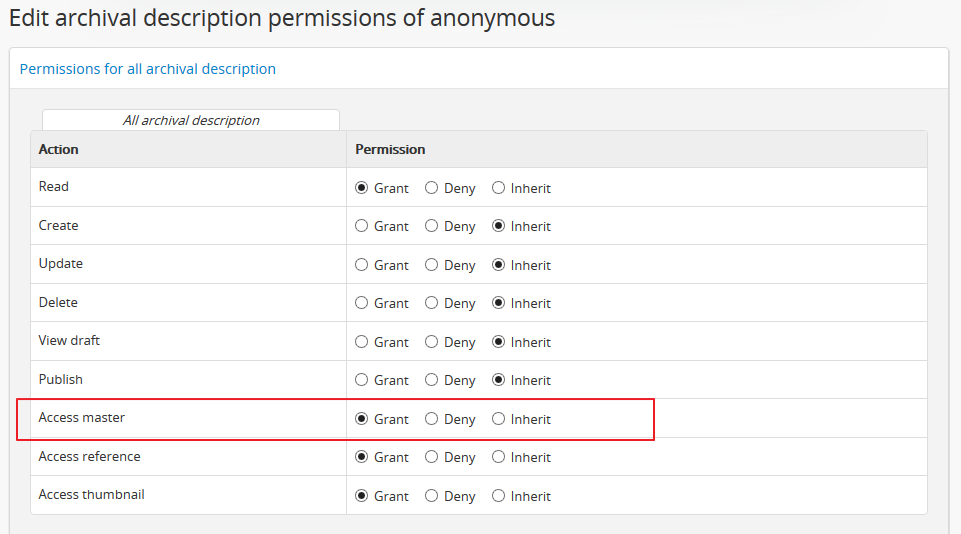Set Access reference to Inherit
Viewport: 961px width, 534px height.
point(499,457)
